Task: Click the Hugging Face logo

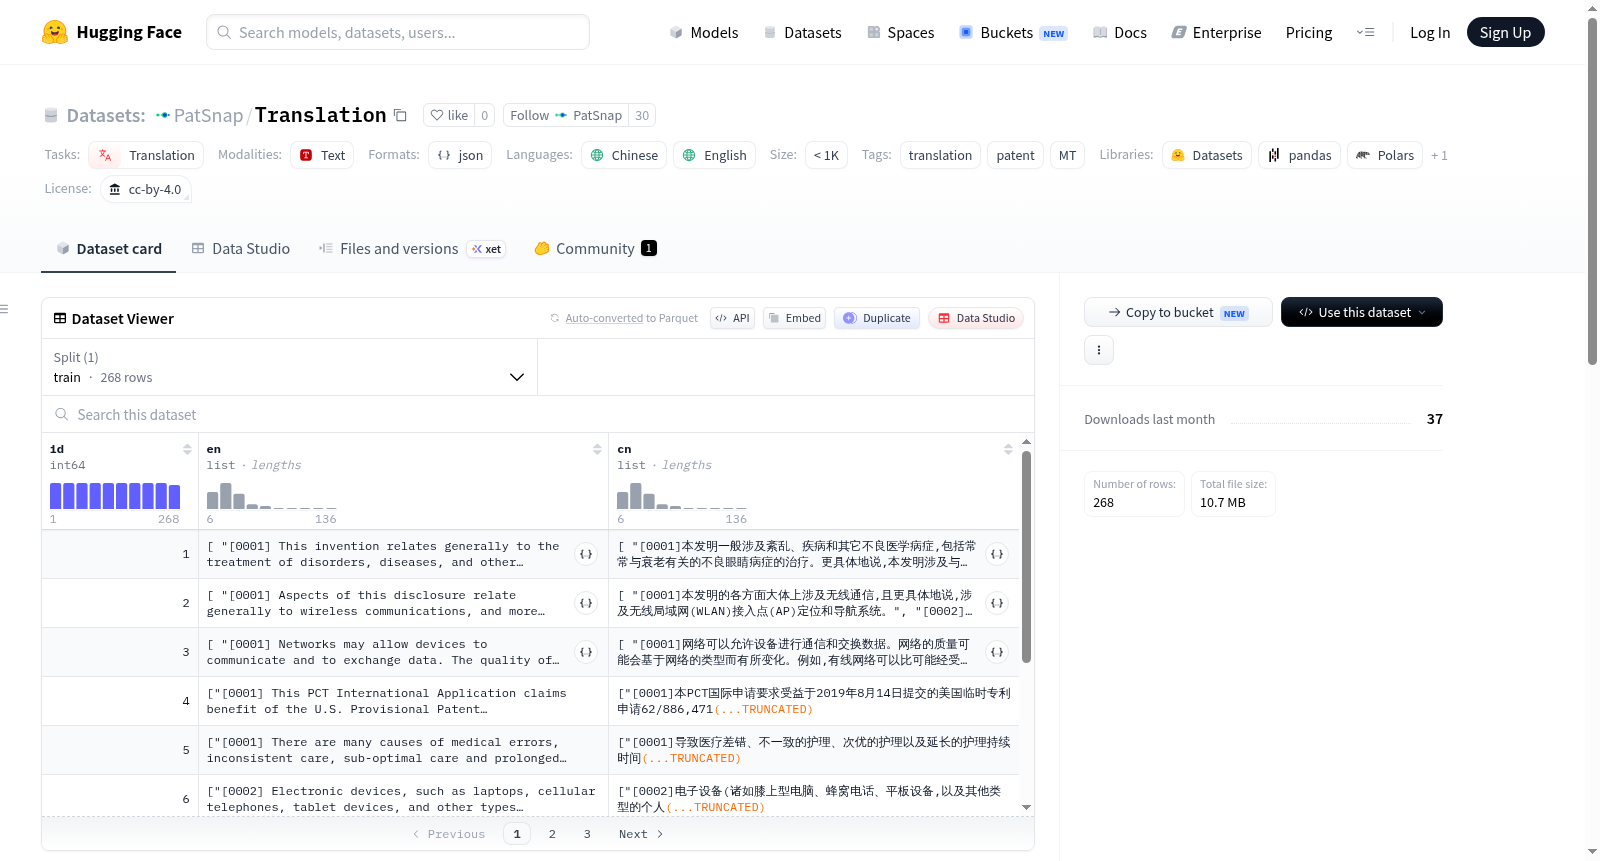Action: tap(111, 32)
